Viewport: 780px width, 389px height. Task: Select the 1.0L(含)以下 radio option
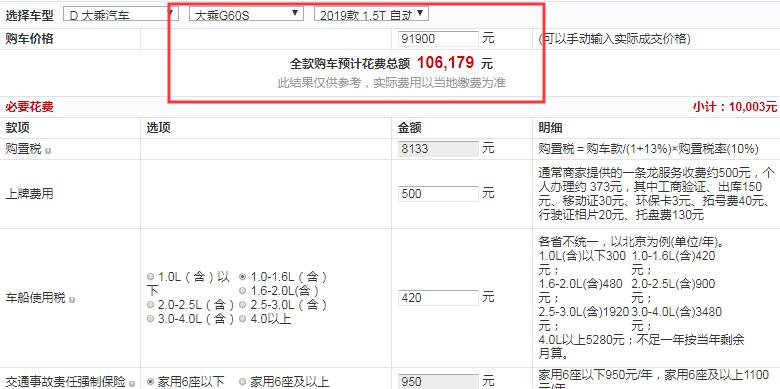[151, 277]
